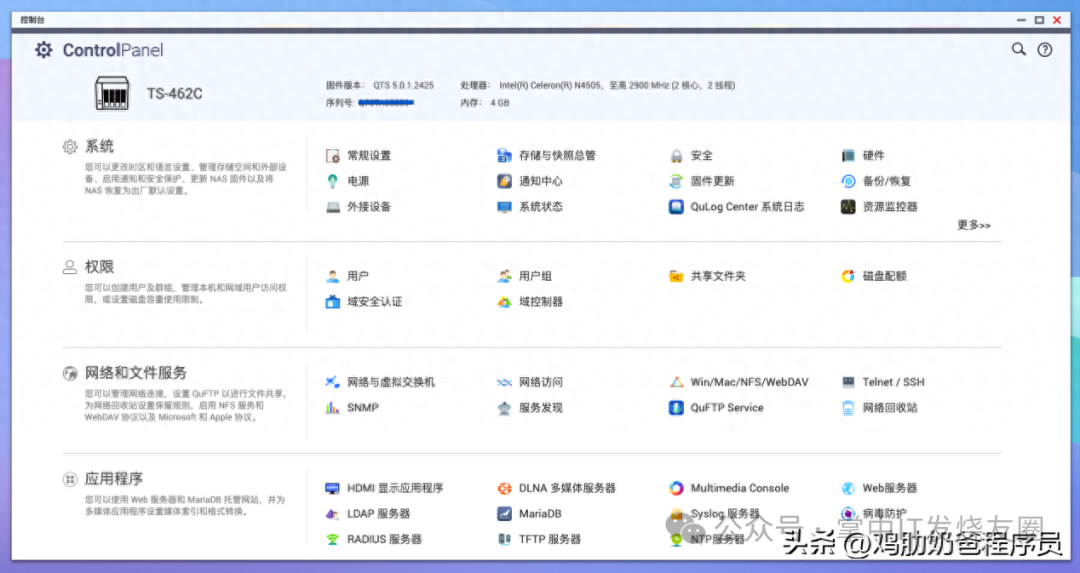Open the Multimedia Console icon
The width and height of the screenshot is (1080, 573).
[676, 488]
